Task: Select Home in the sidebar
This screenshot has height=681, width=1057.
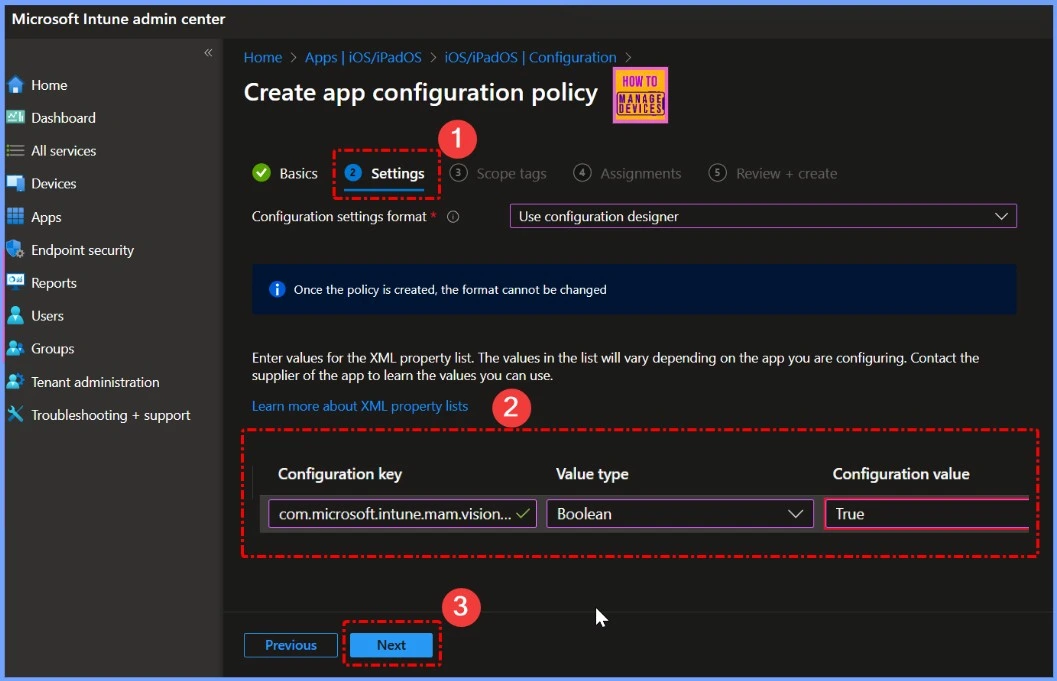Action: point(48,85)
